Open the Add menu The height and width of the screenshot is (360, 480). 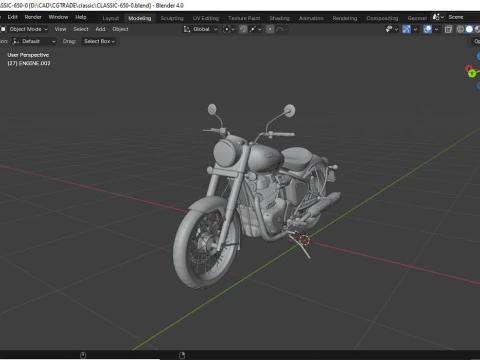[x=100, y=29]
